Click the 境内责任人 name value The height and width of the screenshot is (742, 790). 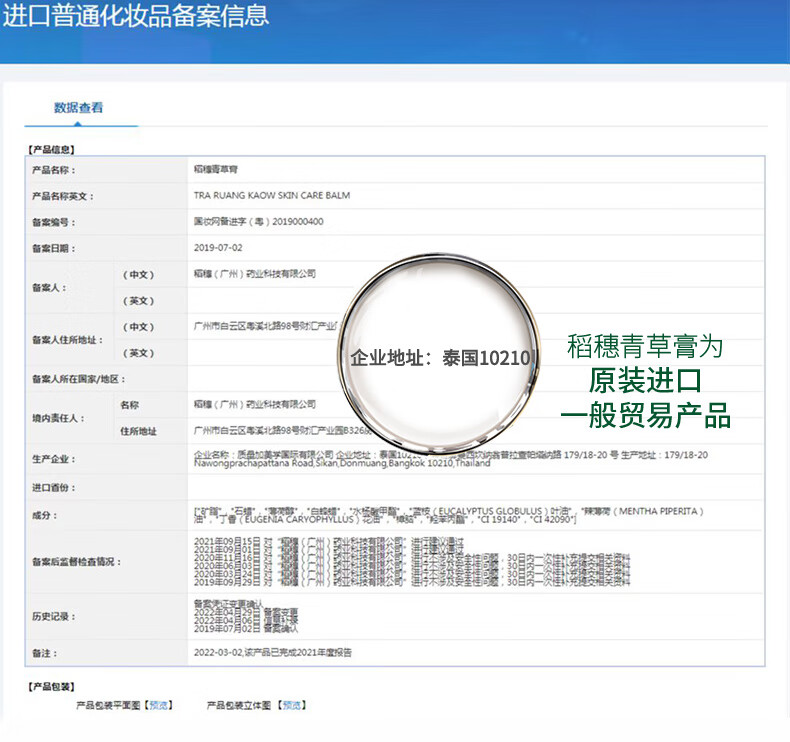pyautogui.click(x=254, y=405)
